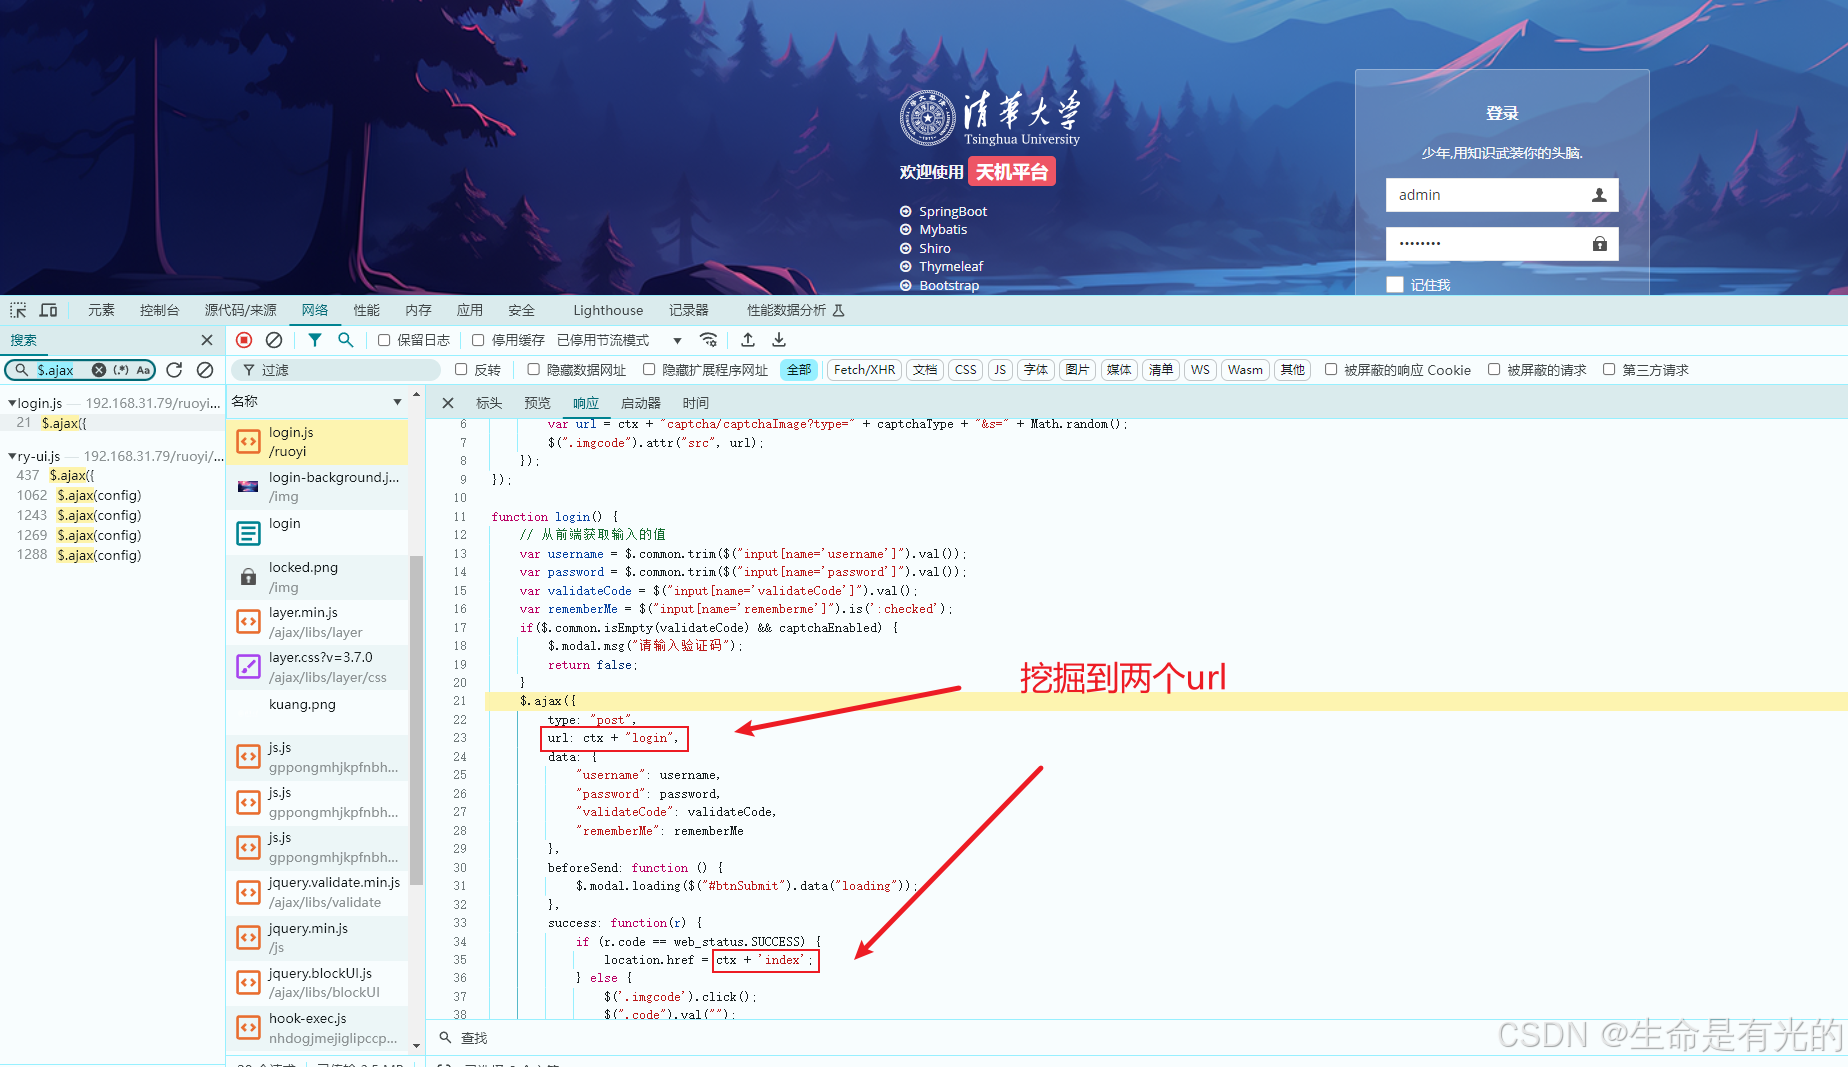
Task: Collapse the login.js search result tree
Action: (12, 403)
